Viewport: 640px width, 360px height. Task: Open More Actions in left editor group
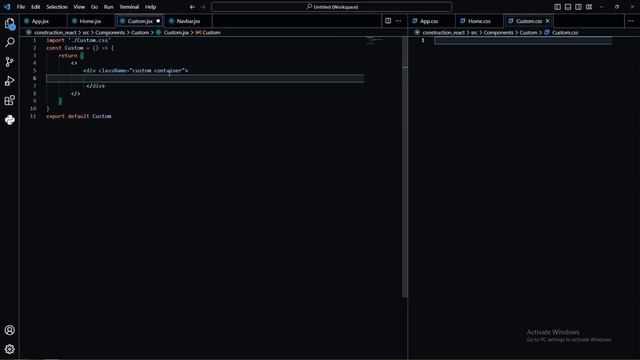(x=398, y=21)
